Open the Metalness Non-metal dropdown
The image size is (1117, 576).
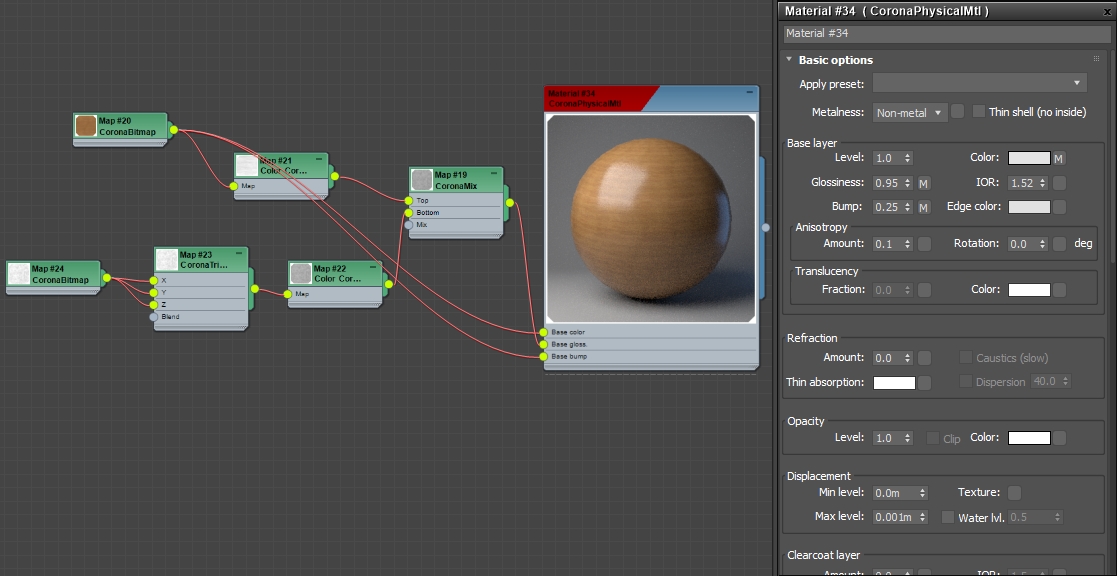[x=910, y=112]
